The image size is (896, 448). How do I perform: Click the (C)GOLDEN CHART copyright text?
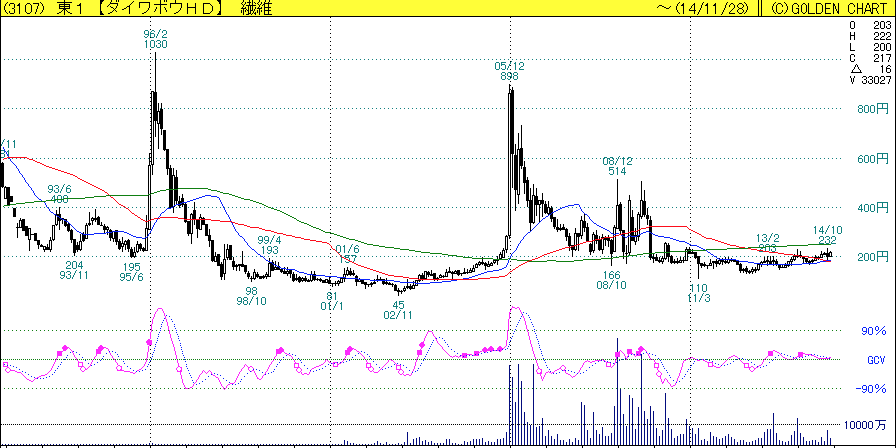pos(828,9)
